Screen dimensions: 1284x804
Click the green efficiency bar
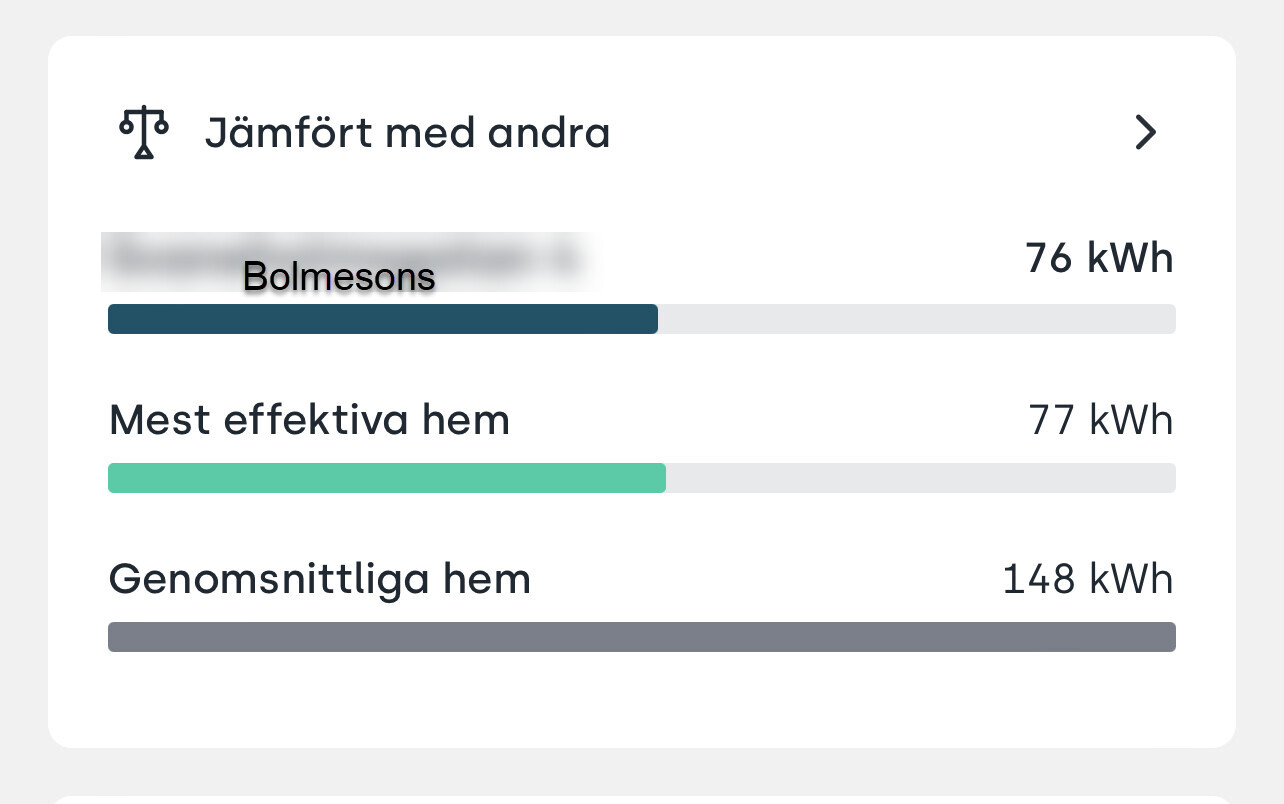(x=386, y=478)
